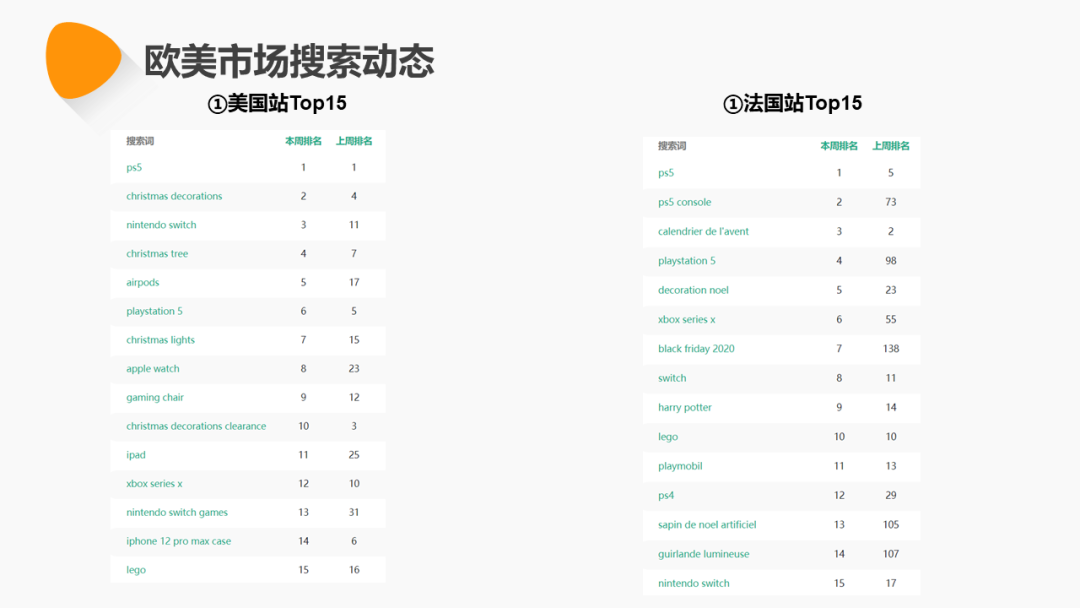Select 'christmas lights' search term
This screenshot has width=1080, height=608.
160,340
